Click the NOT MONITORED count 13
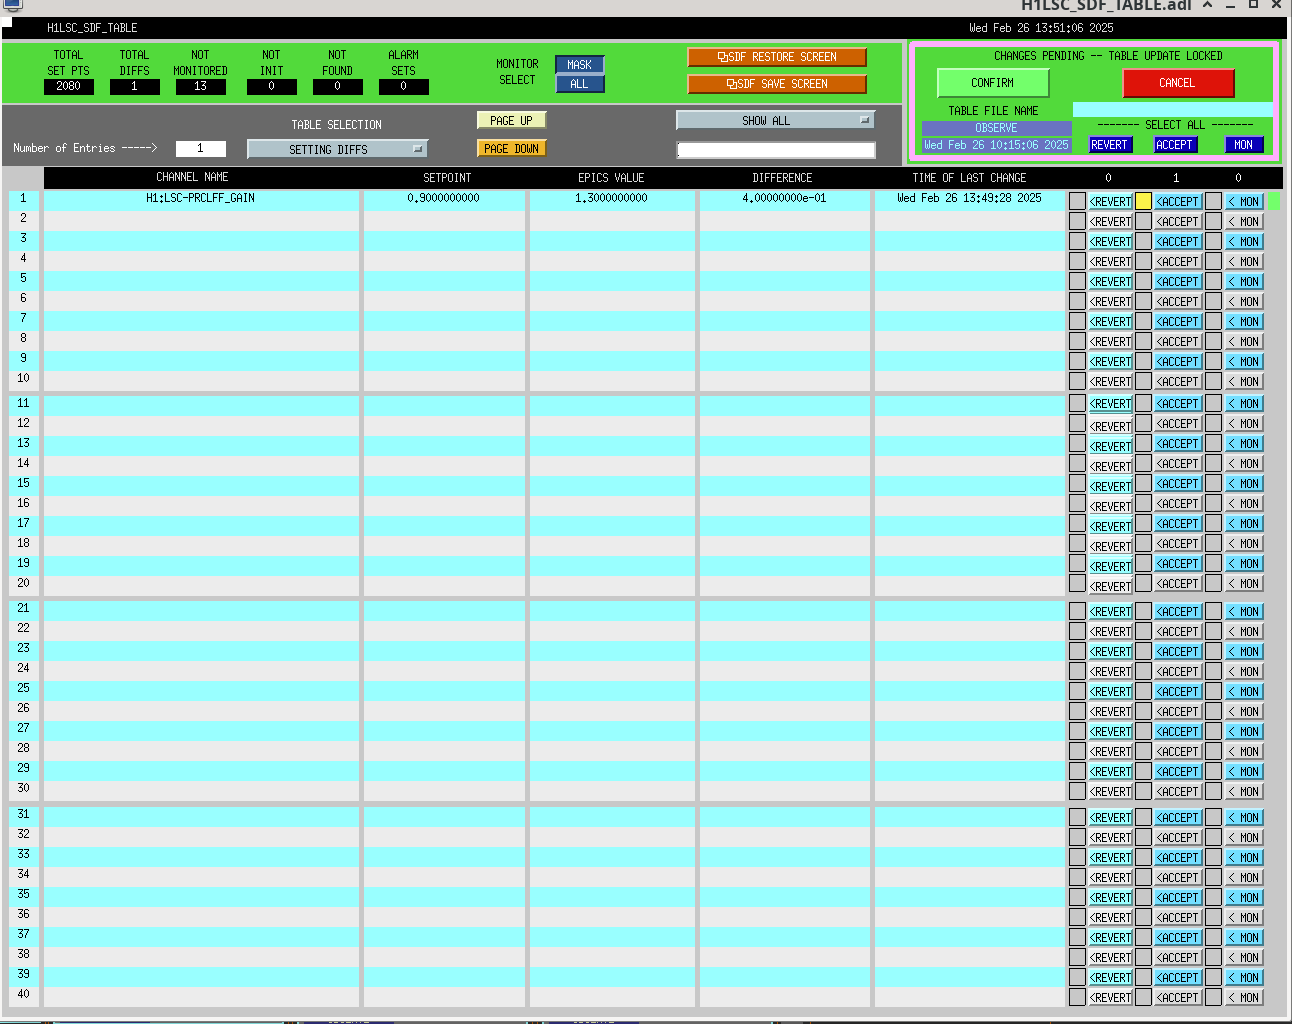The width and height of the screenshot is (1292, 1024). [x=201, y=86]
